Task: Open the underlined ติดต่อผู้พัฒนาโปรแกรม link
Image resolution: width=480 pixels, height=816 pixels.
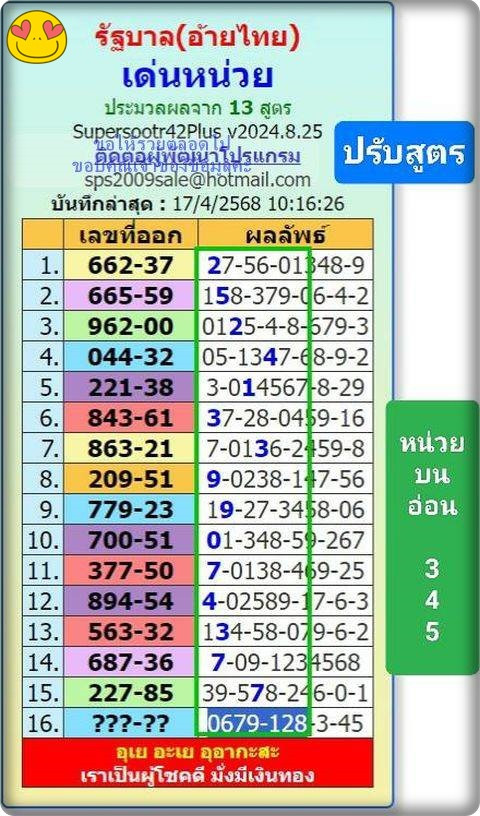Action: pos(198,156)
